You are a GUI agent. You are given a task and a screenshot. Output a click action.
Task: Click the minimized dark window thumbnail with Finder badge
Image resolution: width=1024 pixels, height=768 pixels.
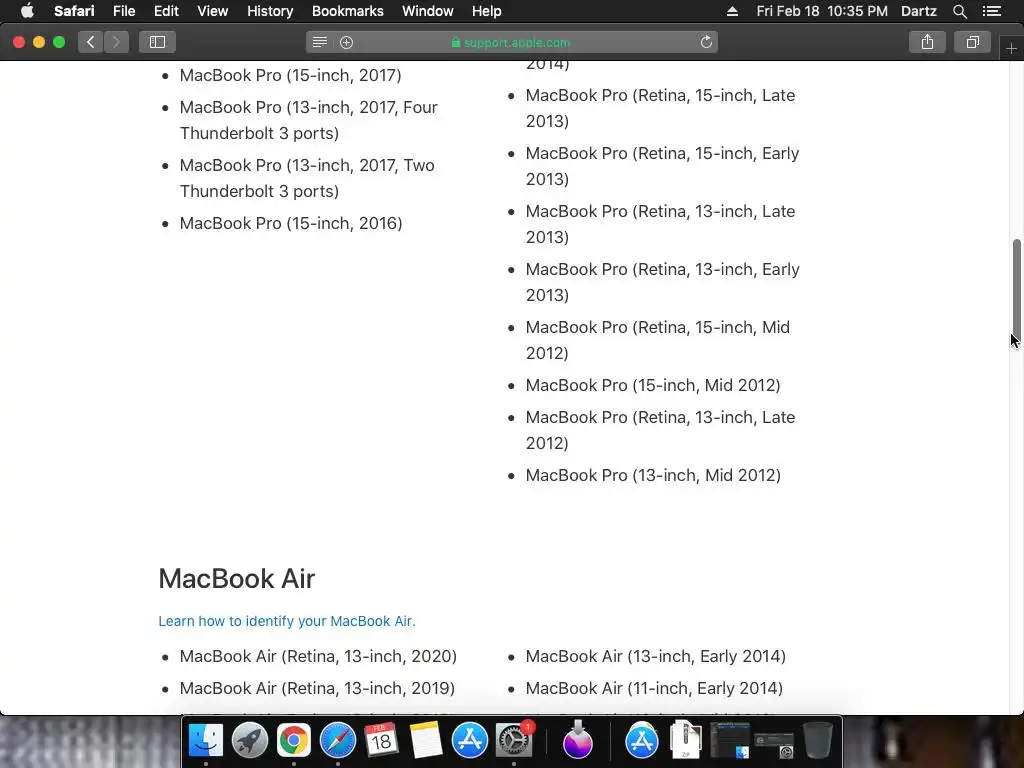click(730, 741)
